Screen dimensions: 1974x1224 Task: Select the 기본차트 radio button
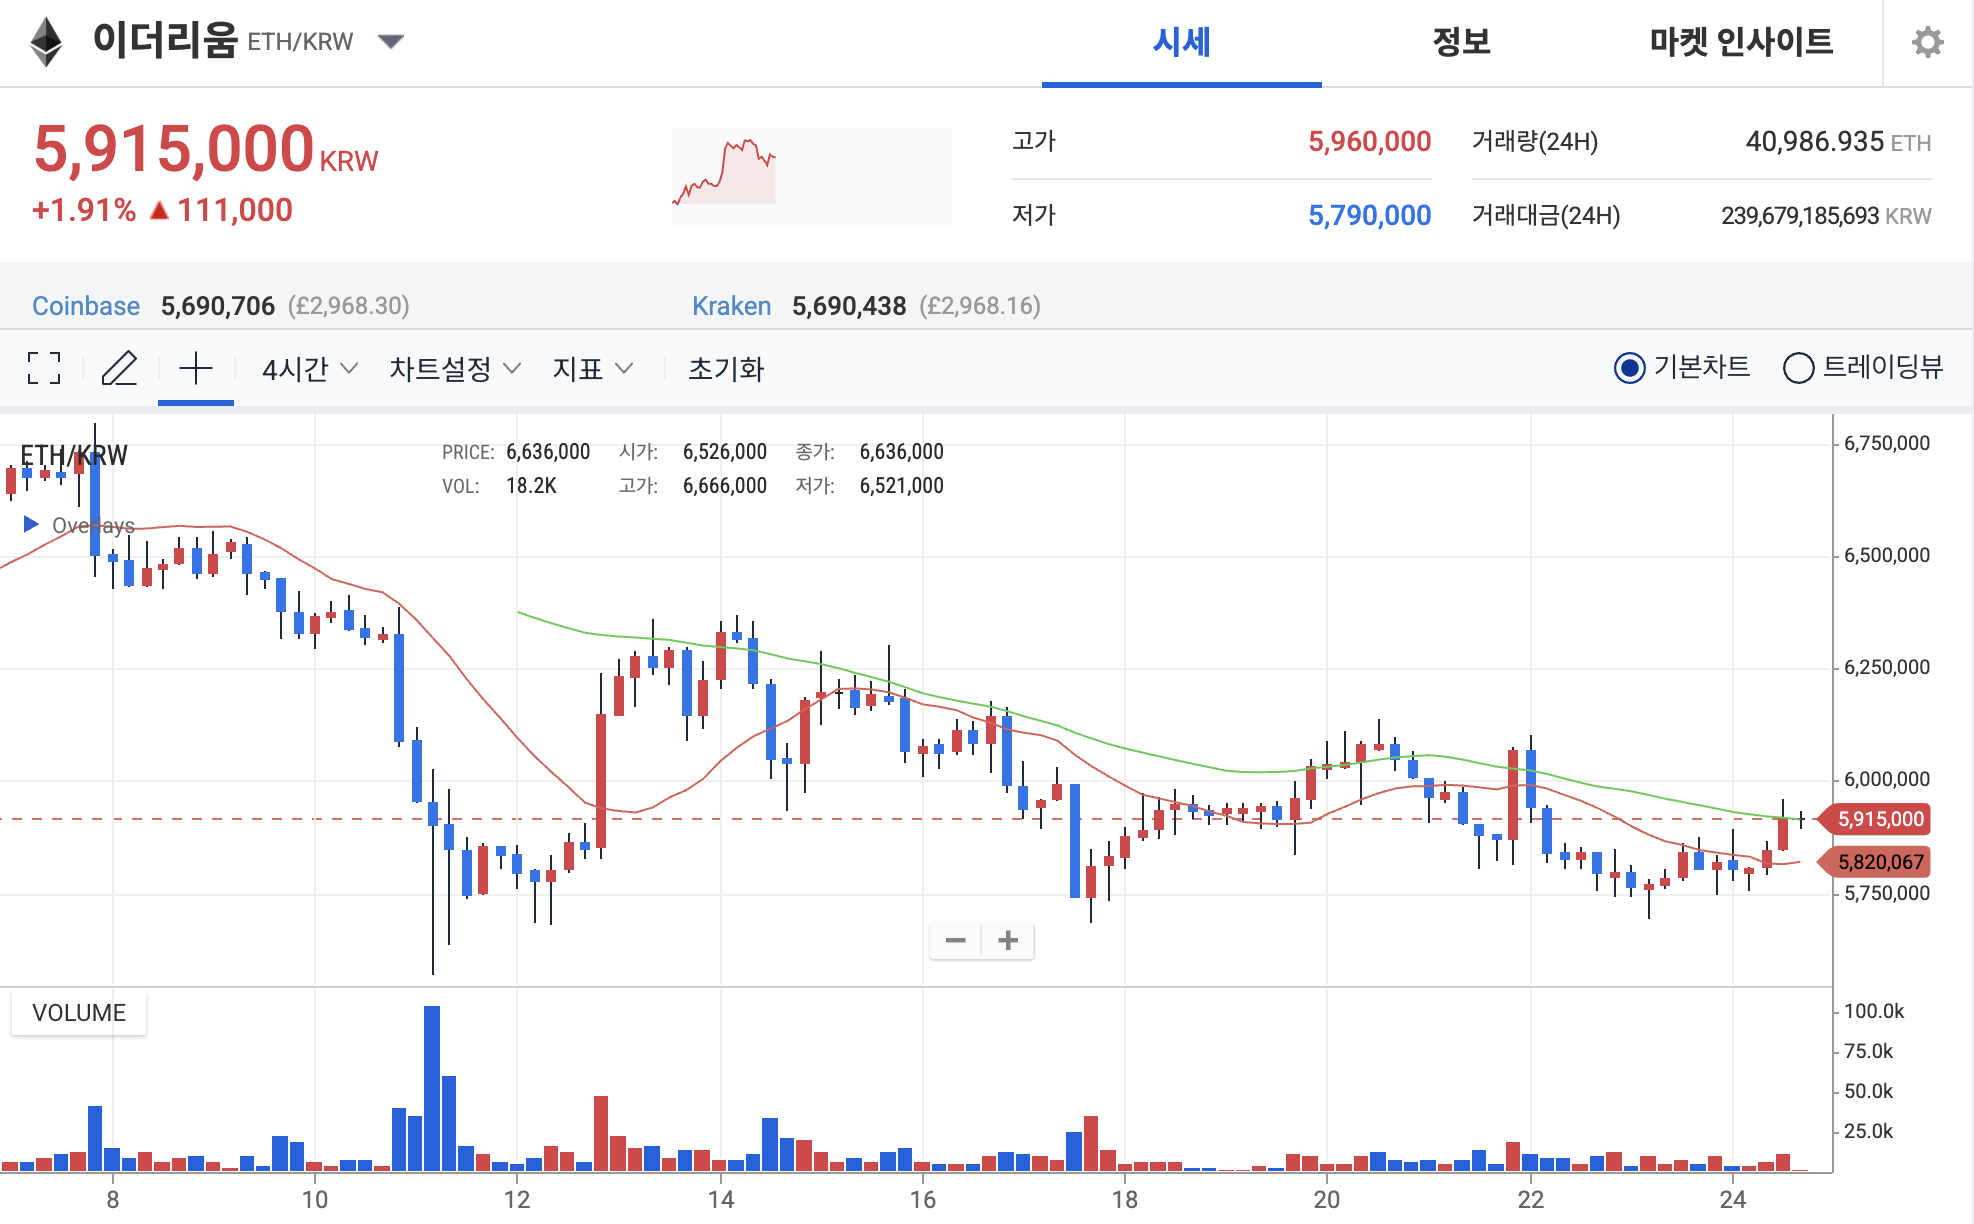(1628, 368)
